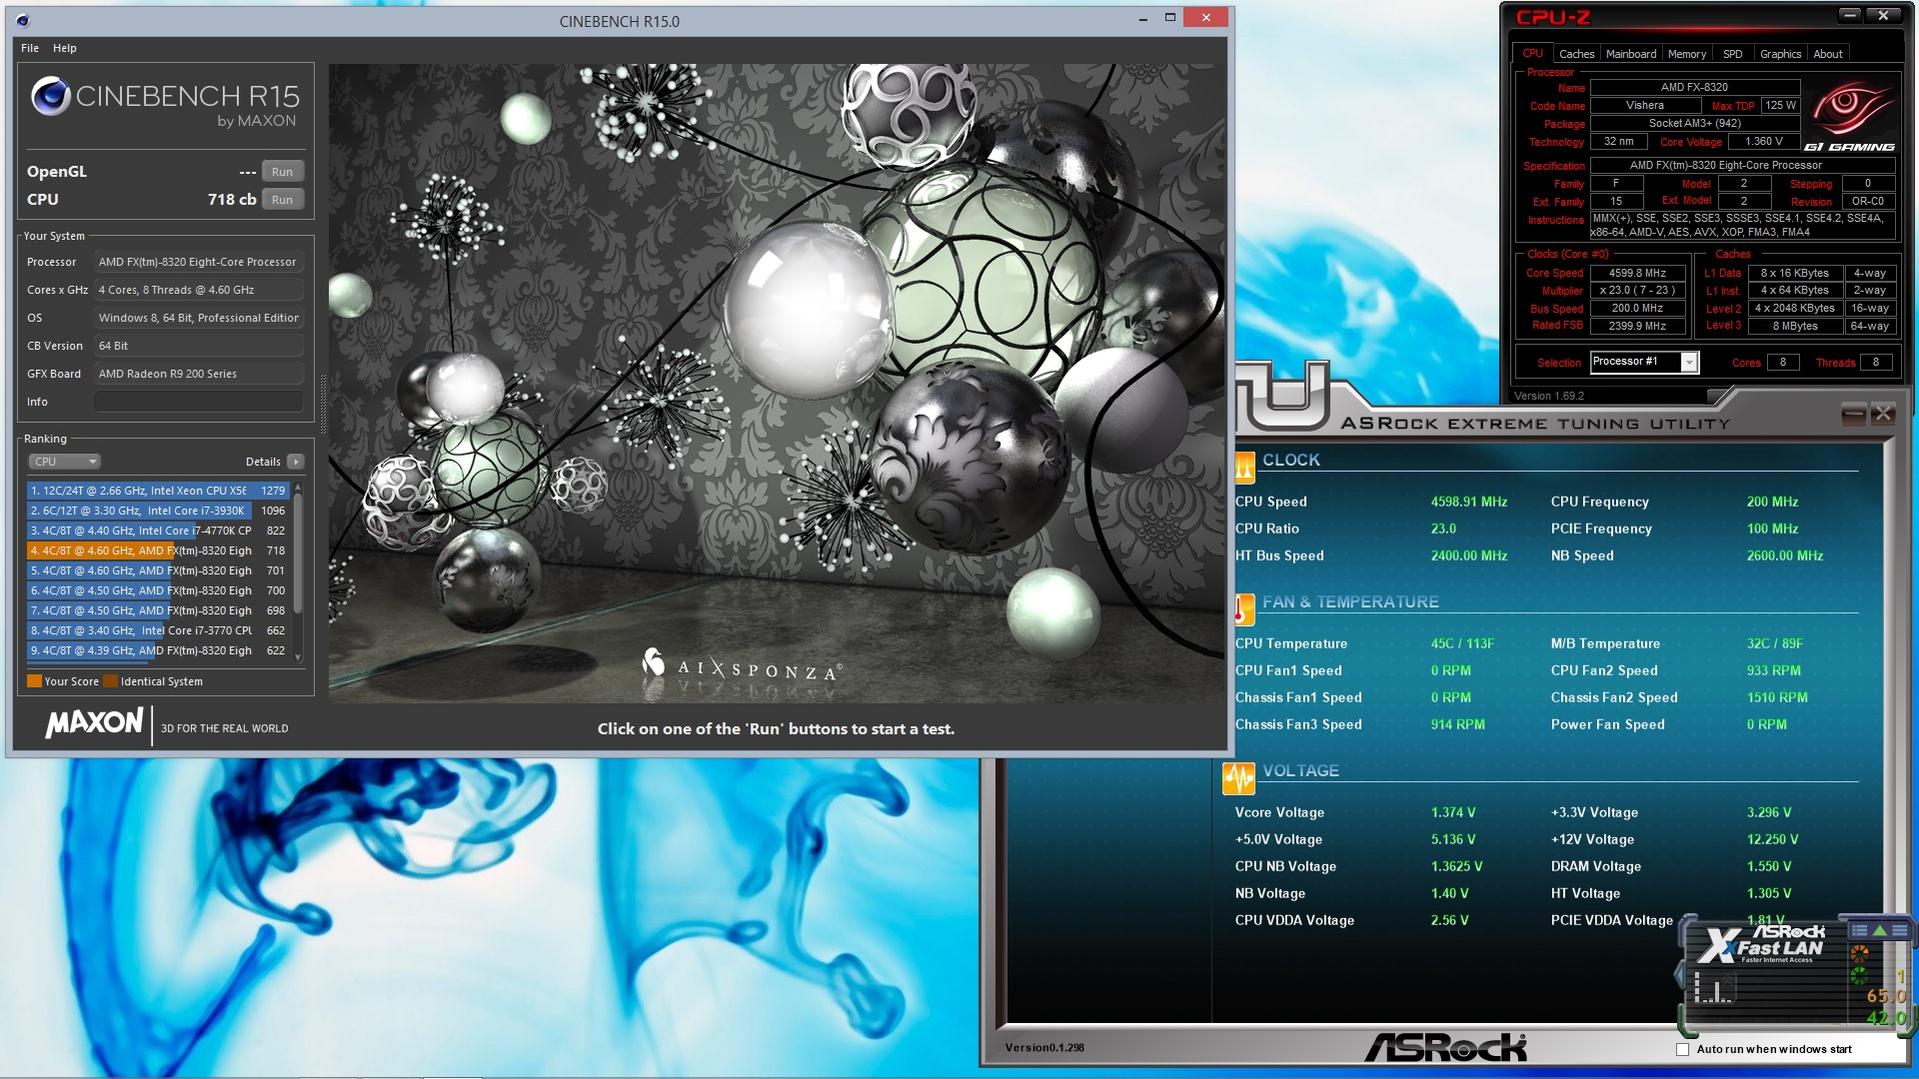Click the rendered spheres scene preview
Viewport: 1919px width, 1079px height.
[x=777, y=383]
